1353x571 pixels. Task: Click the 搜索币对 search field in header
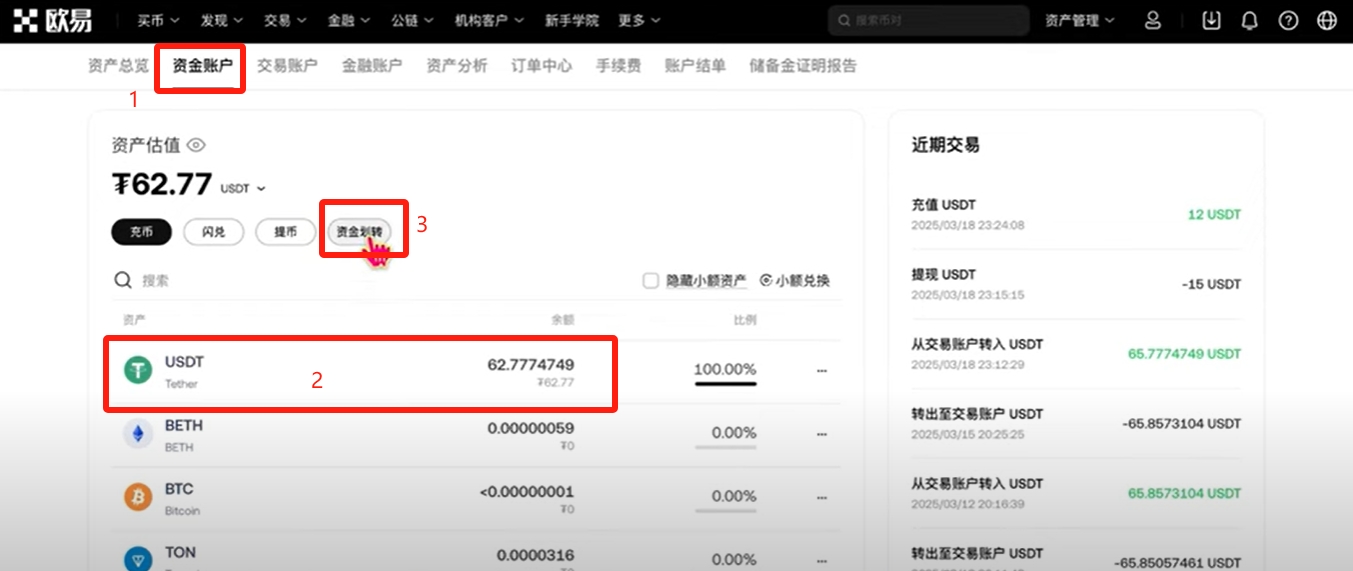pos(928,20)
